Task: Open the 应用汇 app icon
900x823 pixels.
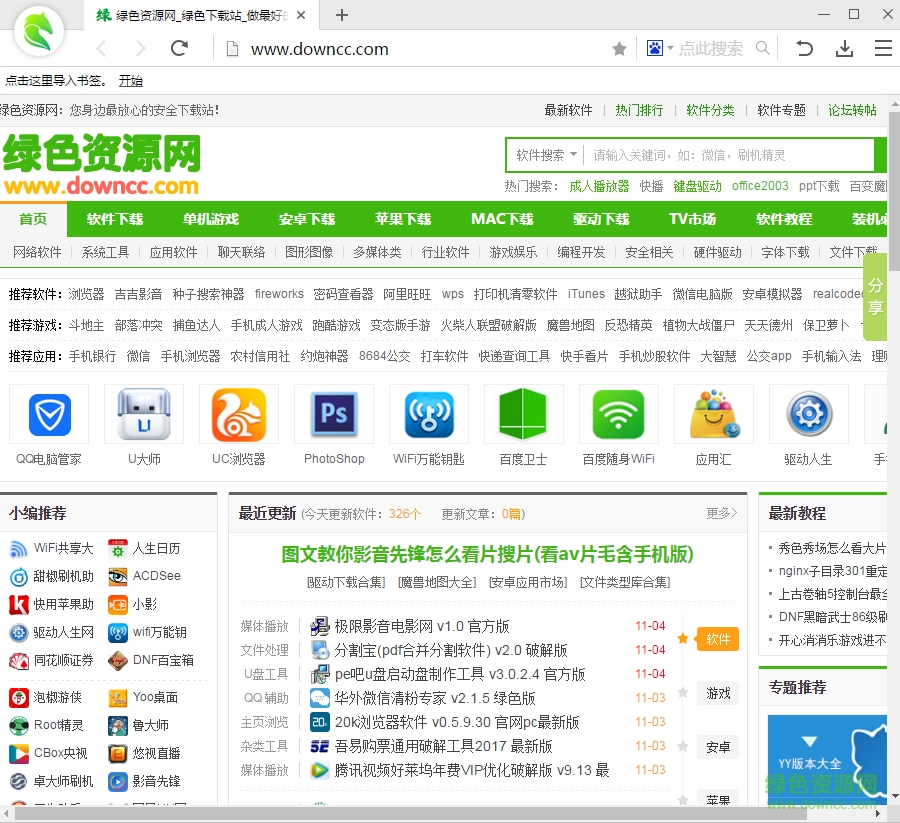Action: [713, 414]
